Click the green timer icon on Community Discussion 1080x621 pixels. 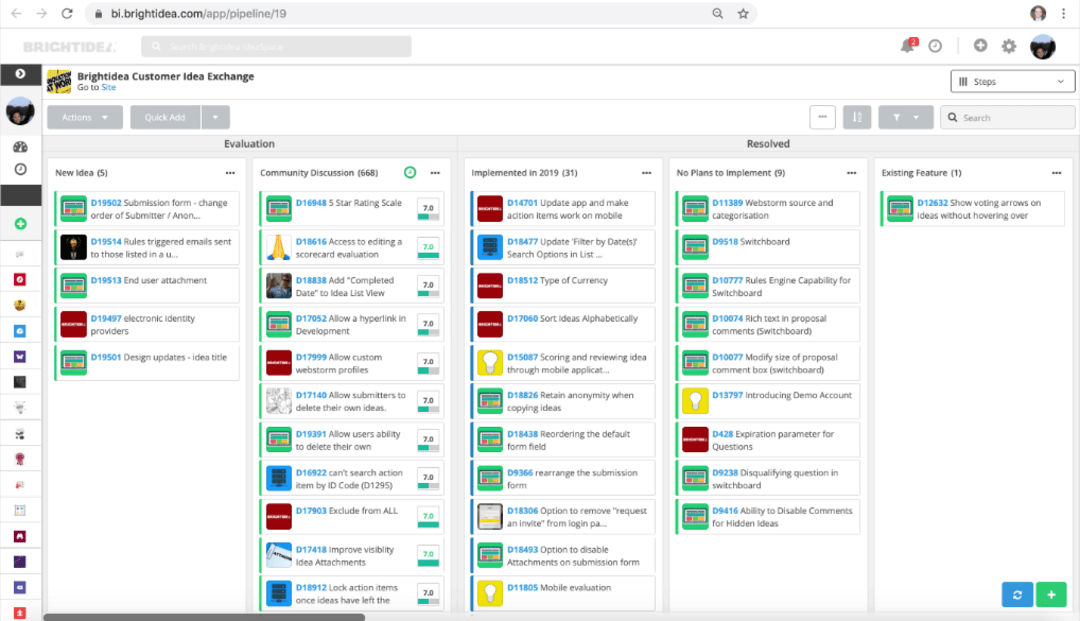tap(410, 172)
